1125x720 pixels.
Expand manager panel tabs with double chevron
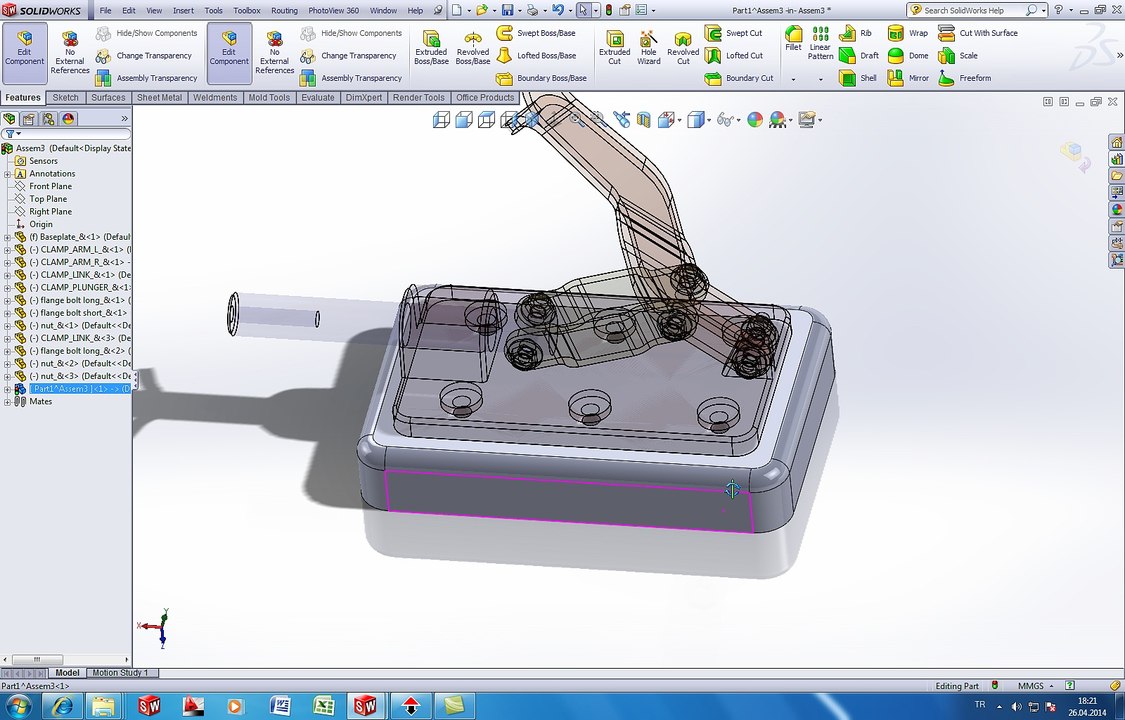point(123,119)
